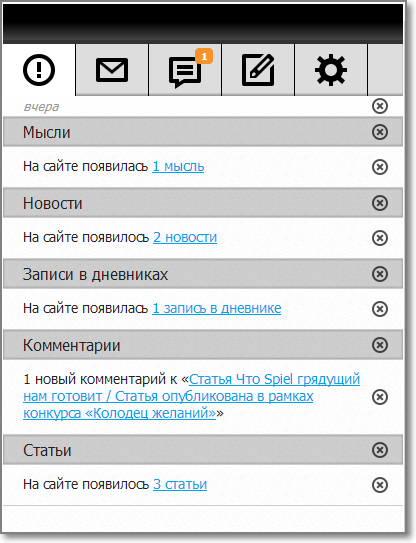The width and height of the screenshot is (416, 543).
Task: Dismiss all notifications from вчера
Action: (x=380, y=106)
